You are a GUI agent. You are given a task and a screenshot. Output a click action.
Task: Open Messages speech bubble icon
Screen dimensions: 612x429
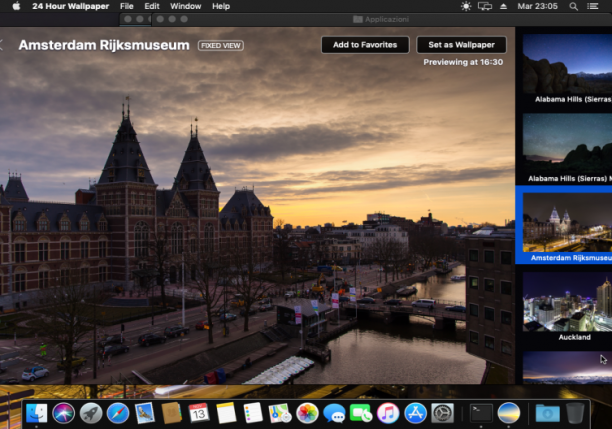coord(334,413)
